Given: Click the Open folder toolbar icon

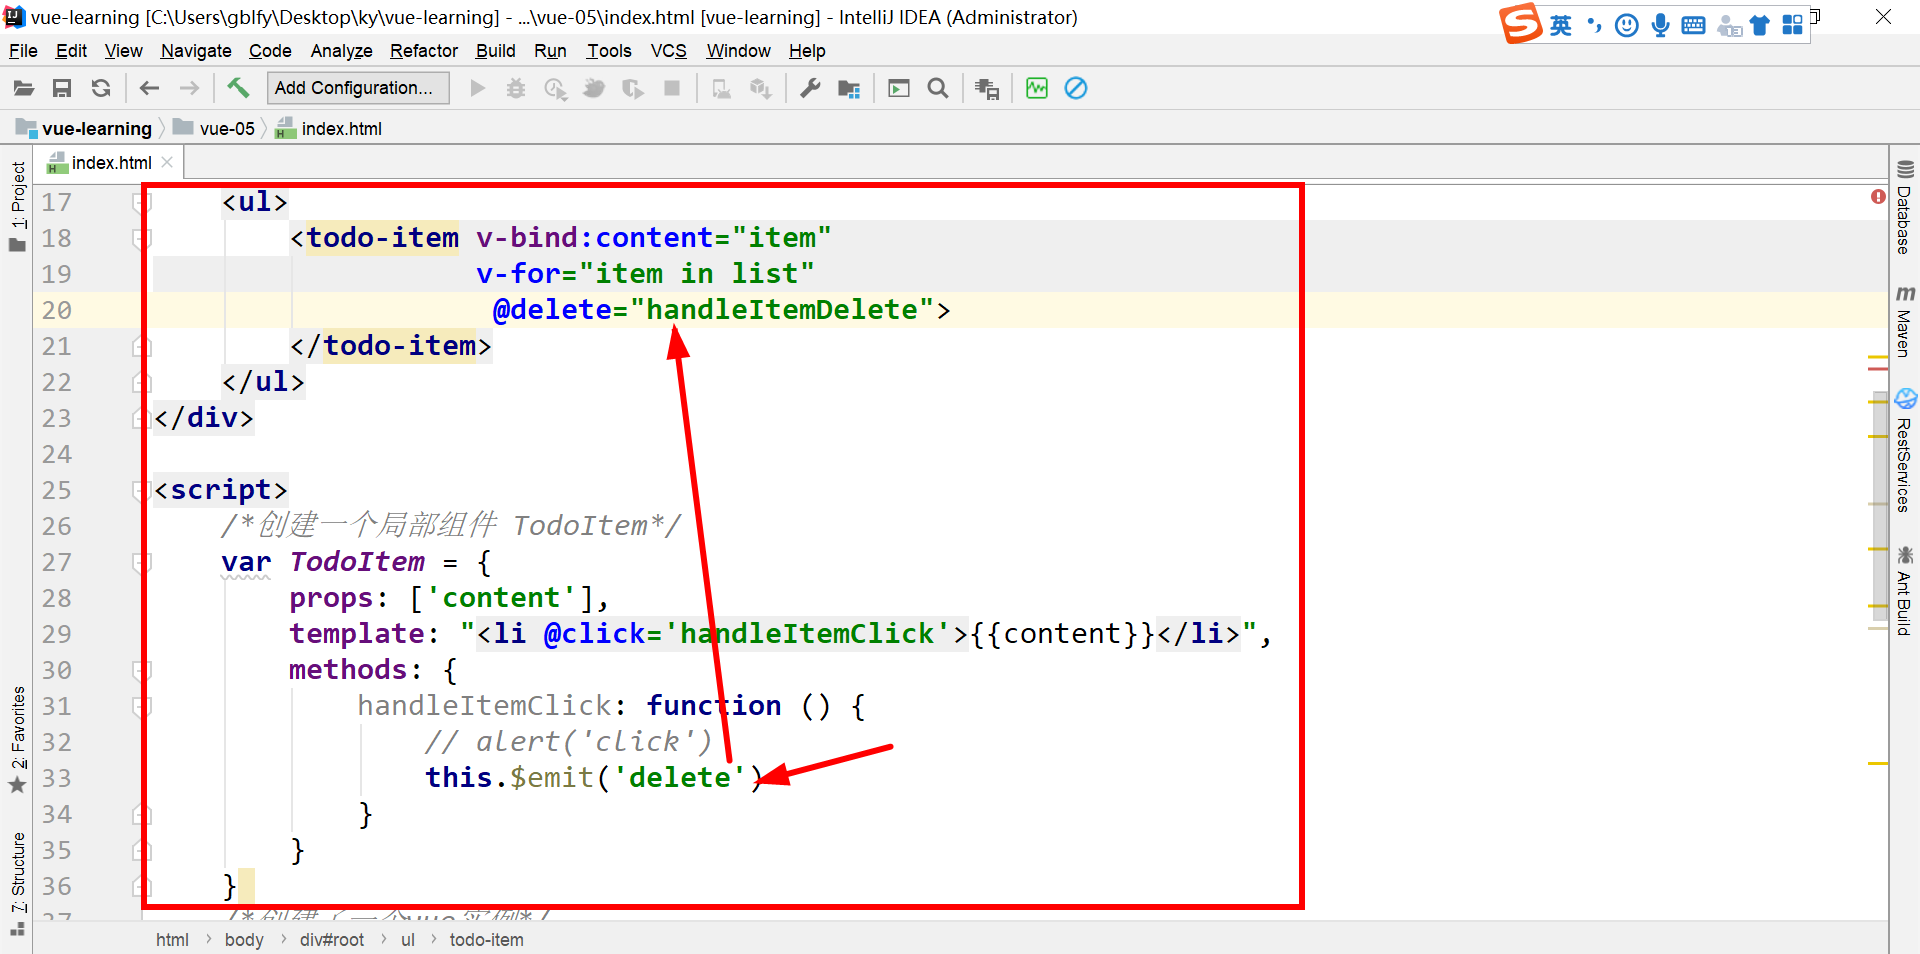Looking at the screenshot, I should [x=24, y=88].
